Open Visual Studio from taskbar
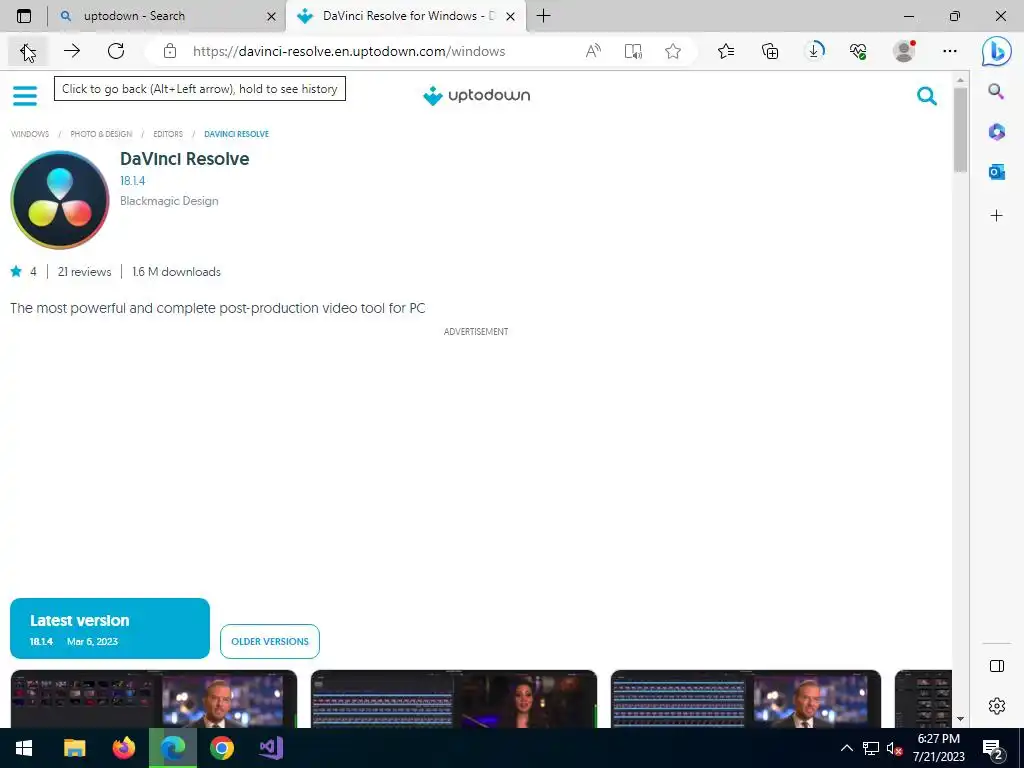The height and width of the screenshot is (768, 1024). (270, 748)
